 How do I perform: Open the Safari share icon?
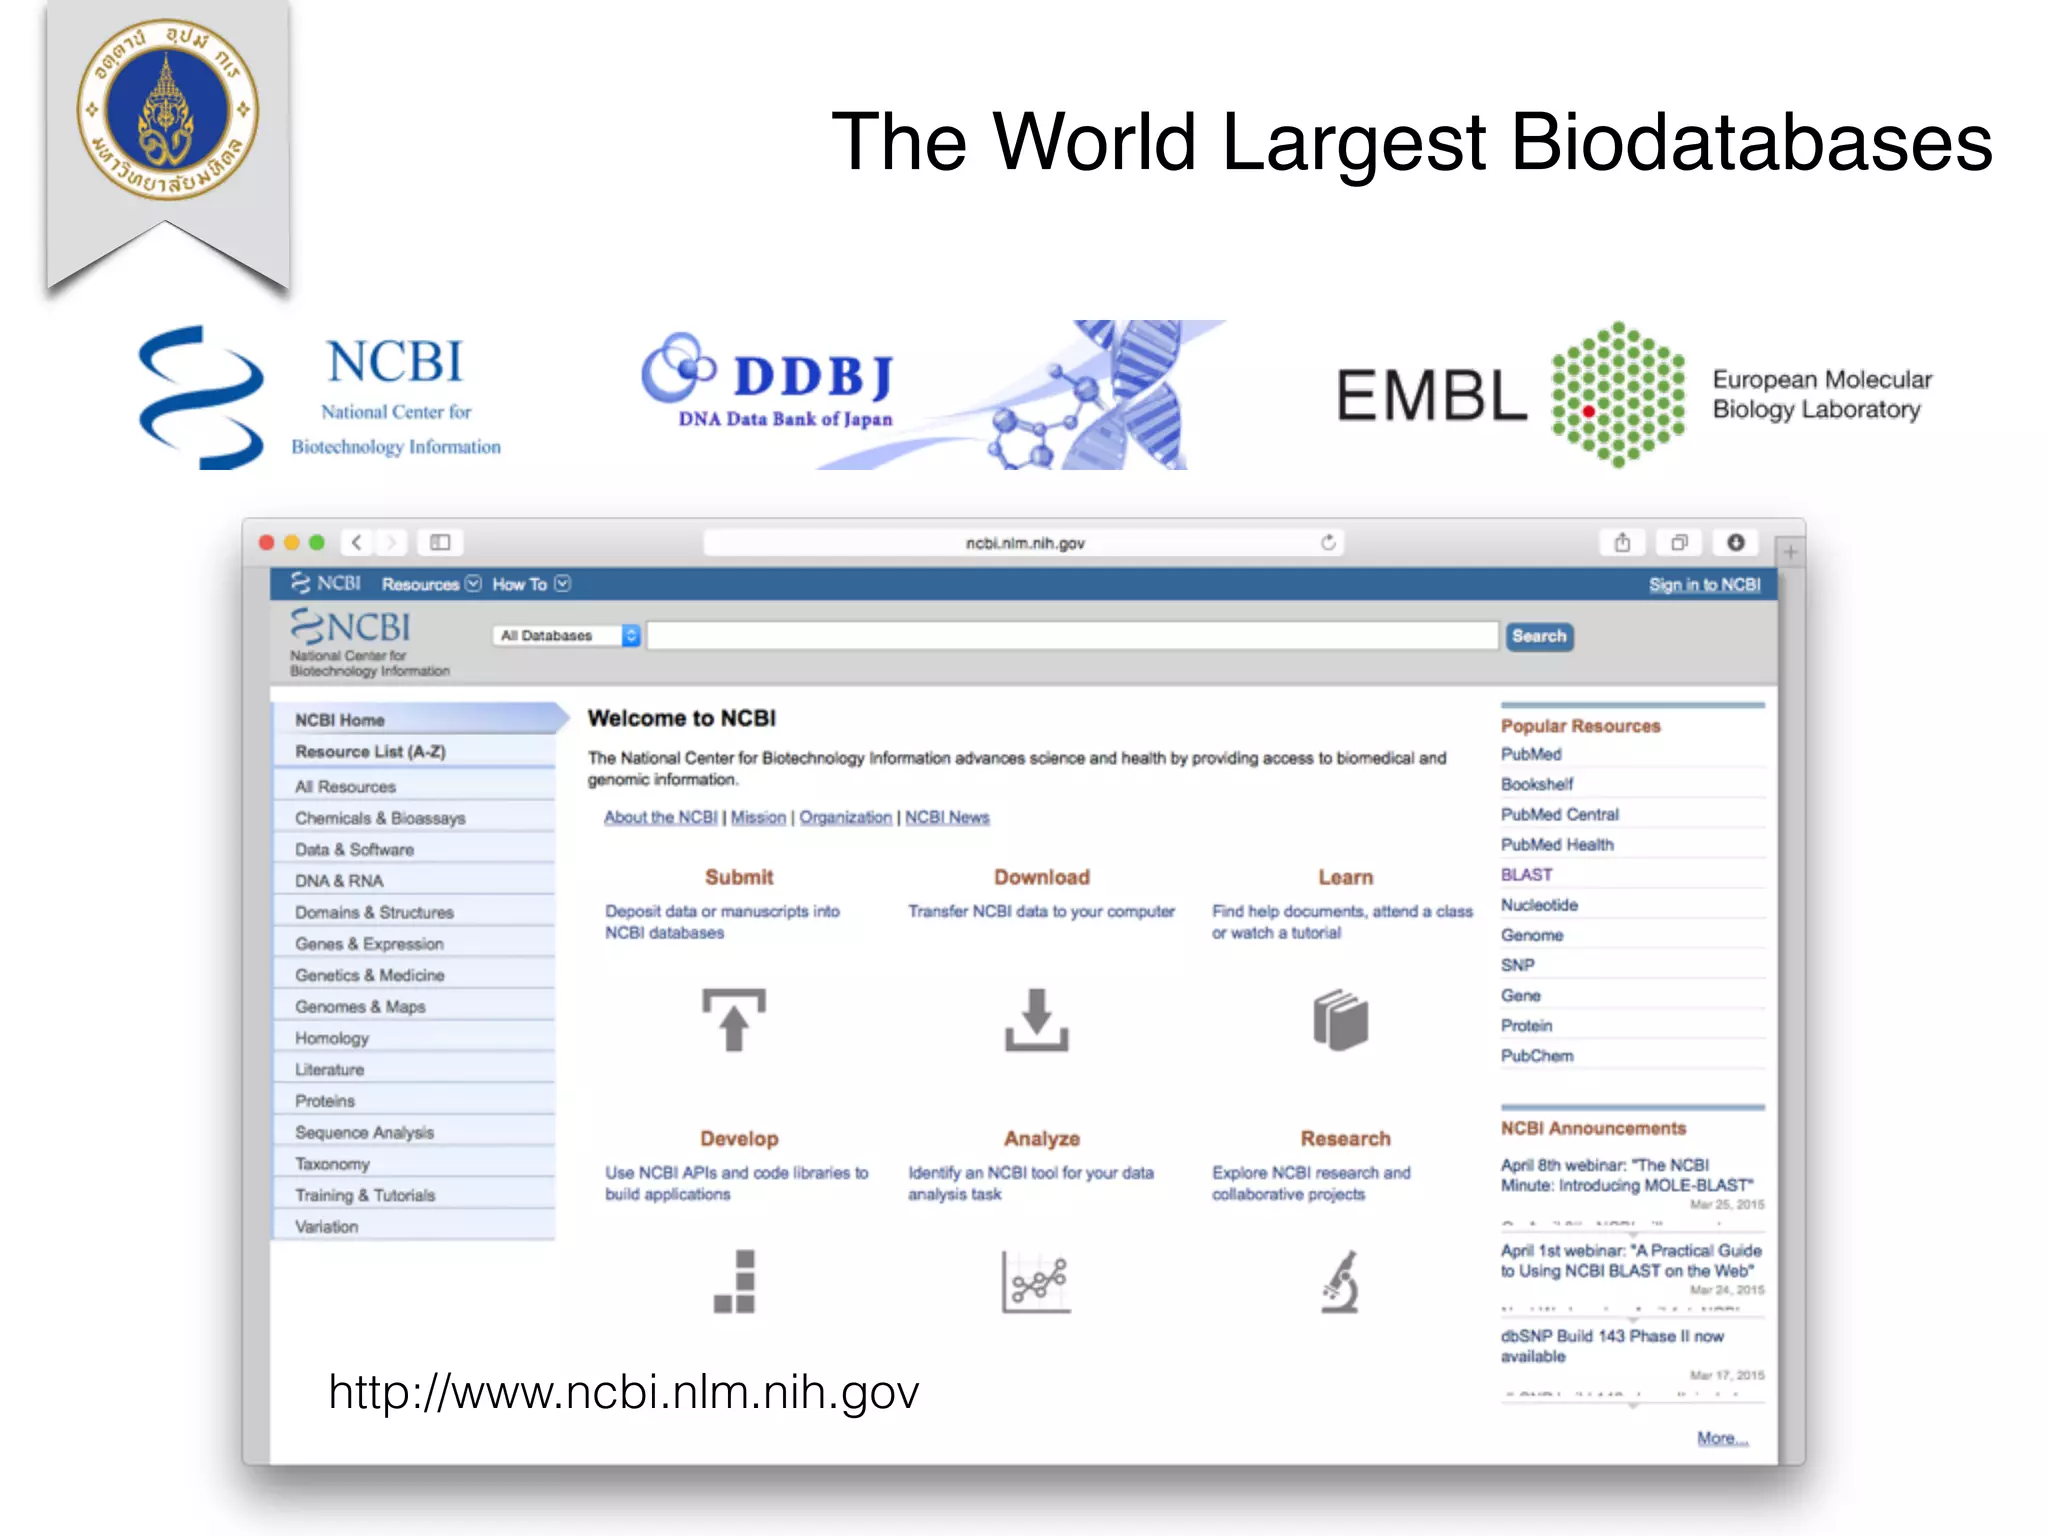(1622, 542)
